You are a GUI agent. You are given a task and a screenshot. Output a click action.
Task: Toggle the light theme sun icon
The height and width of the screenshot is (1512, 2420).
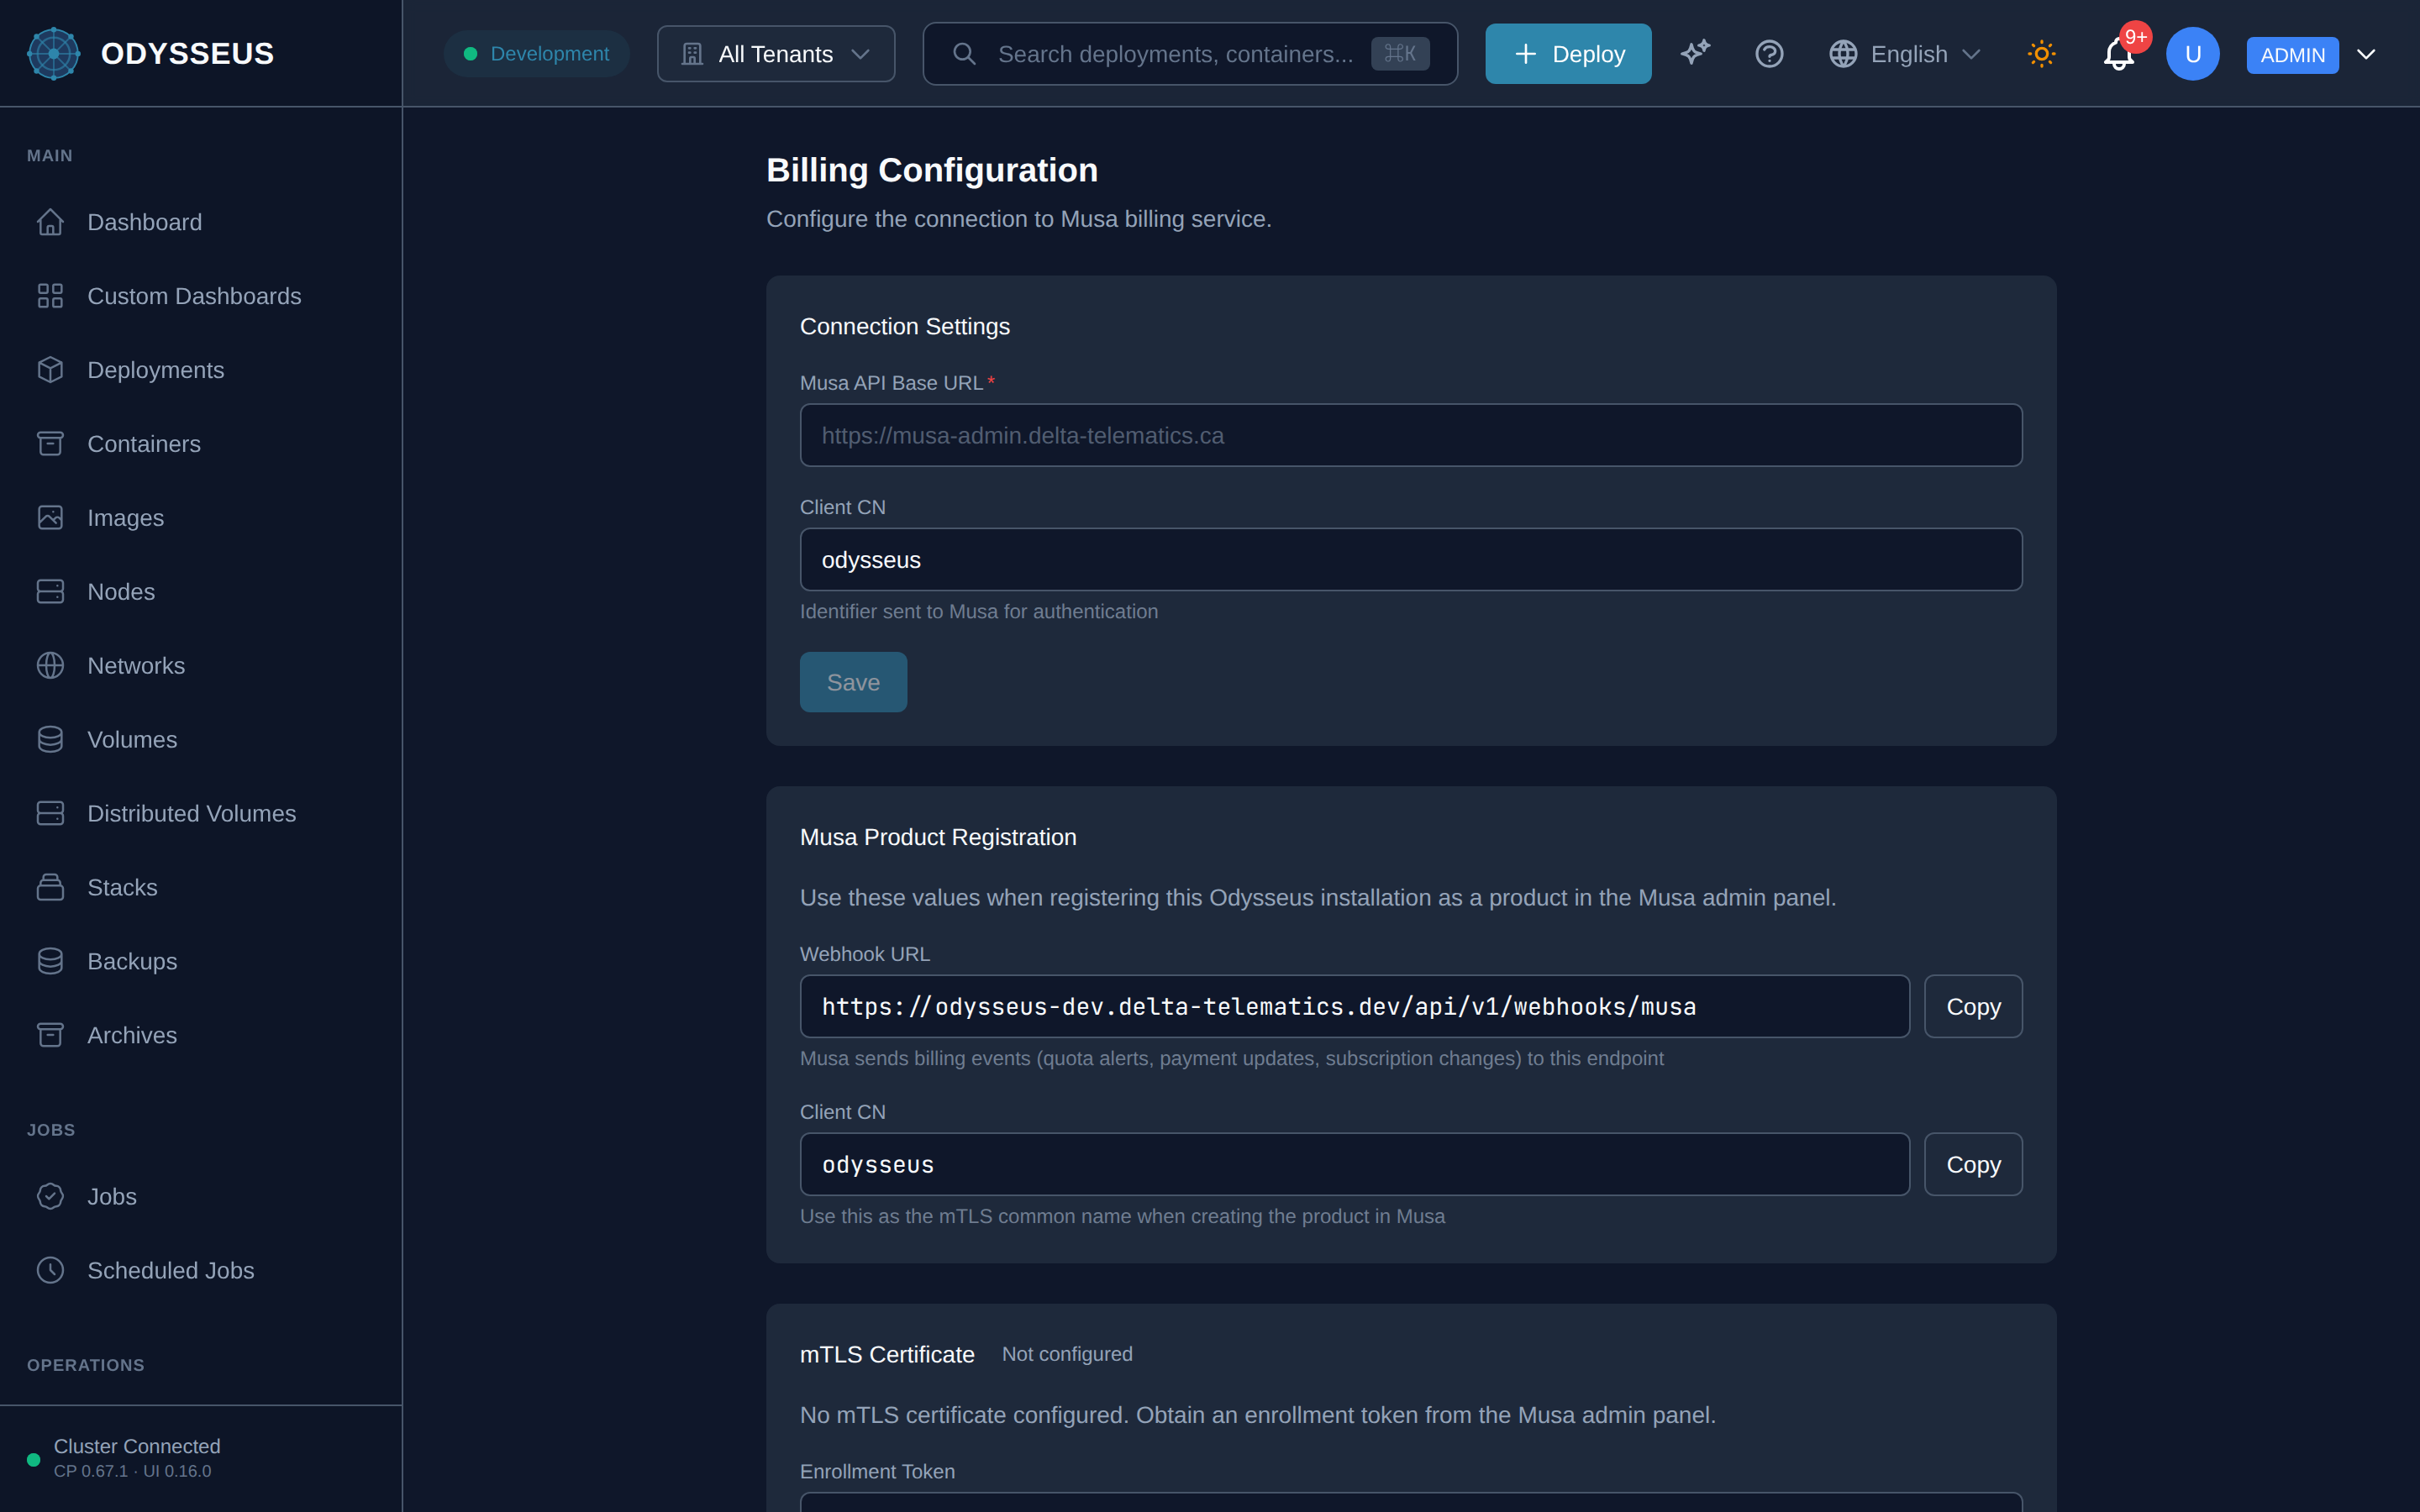click(x=2041, y=53)
